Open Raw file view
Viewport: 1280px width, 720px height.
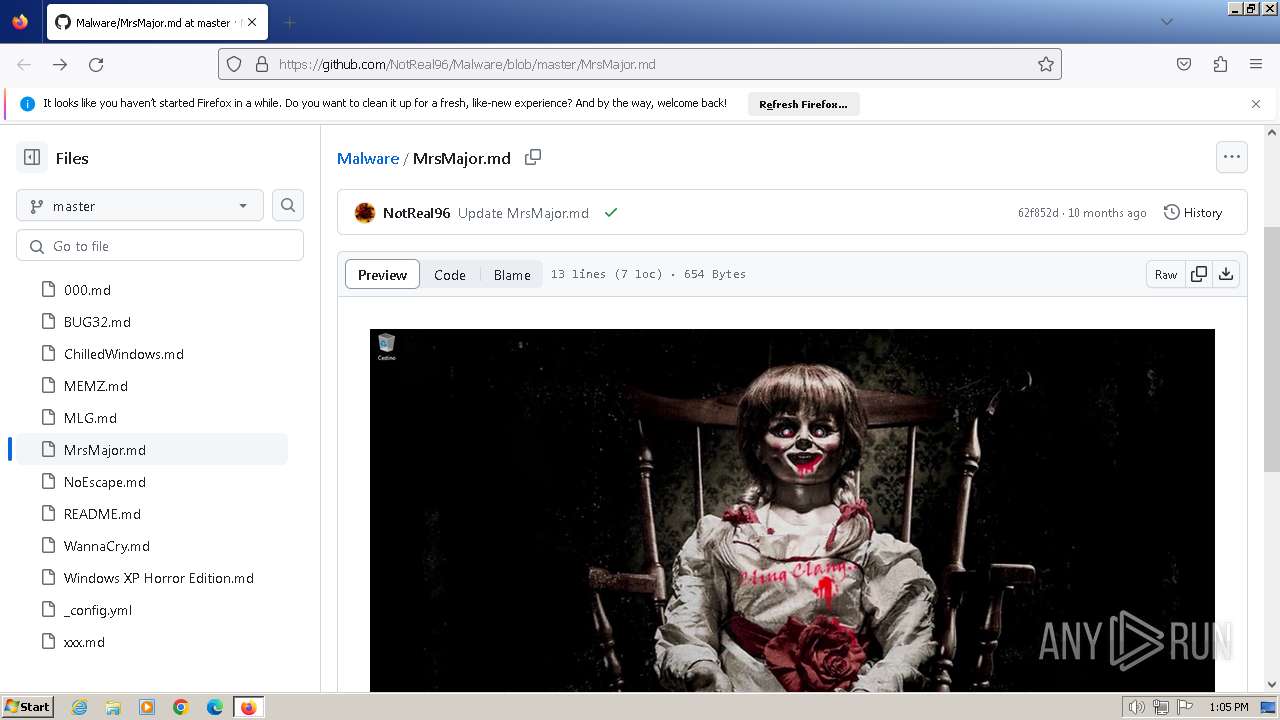[1166, 274]
